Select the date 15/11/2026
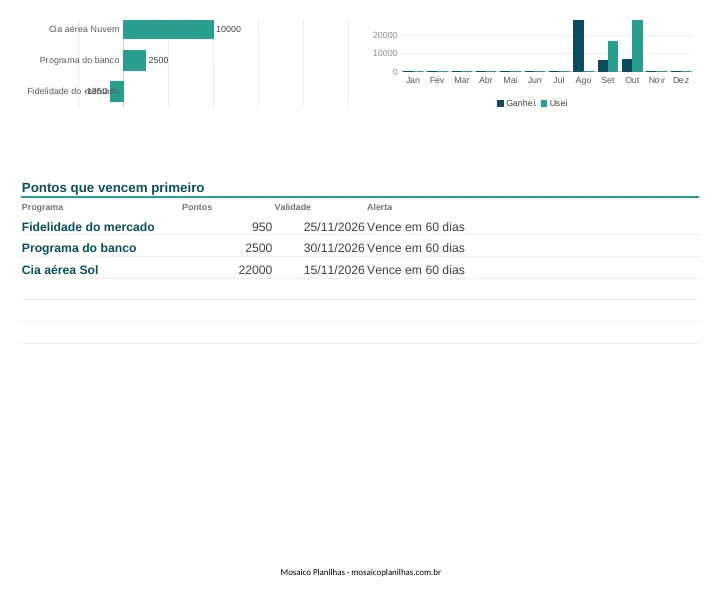The image size is (719, 597). click(334, 270)
